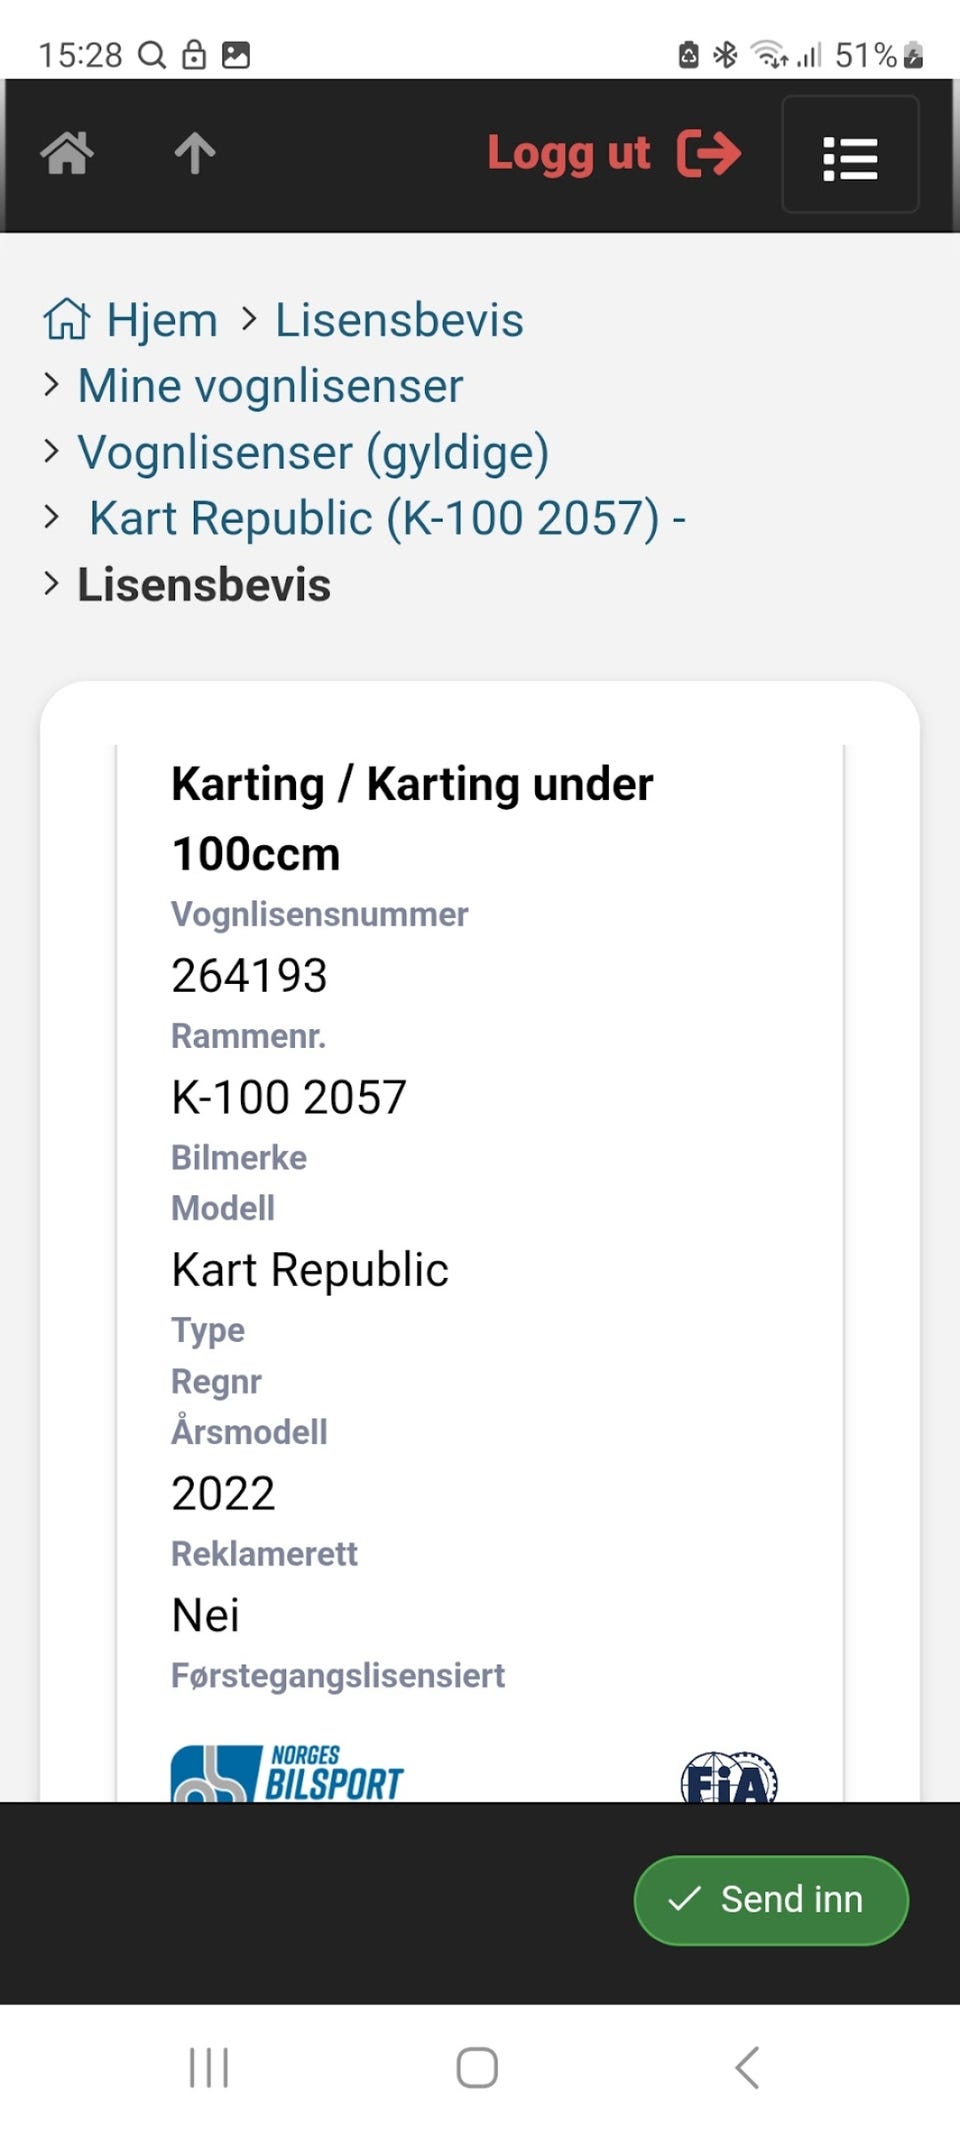The width and height of the screenshot is (960, 2133).
Task: Tap the home icon in top bar
Action: click(67, 154)
